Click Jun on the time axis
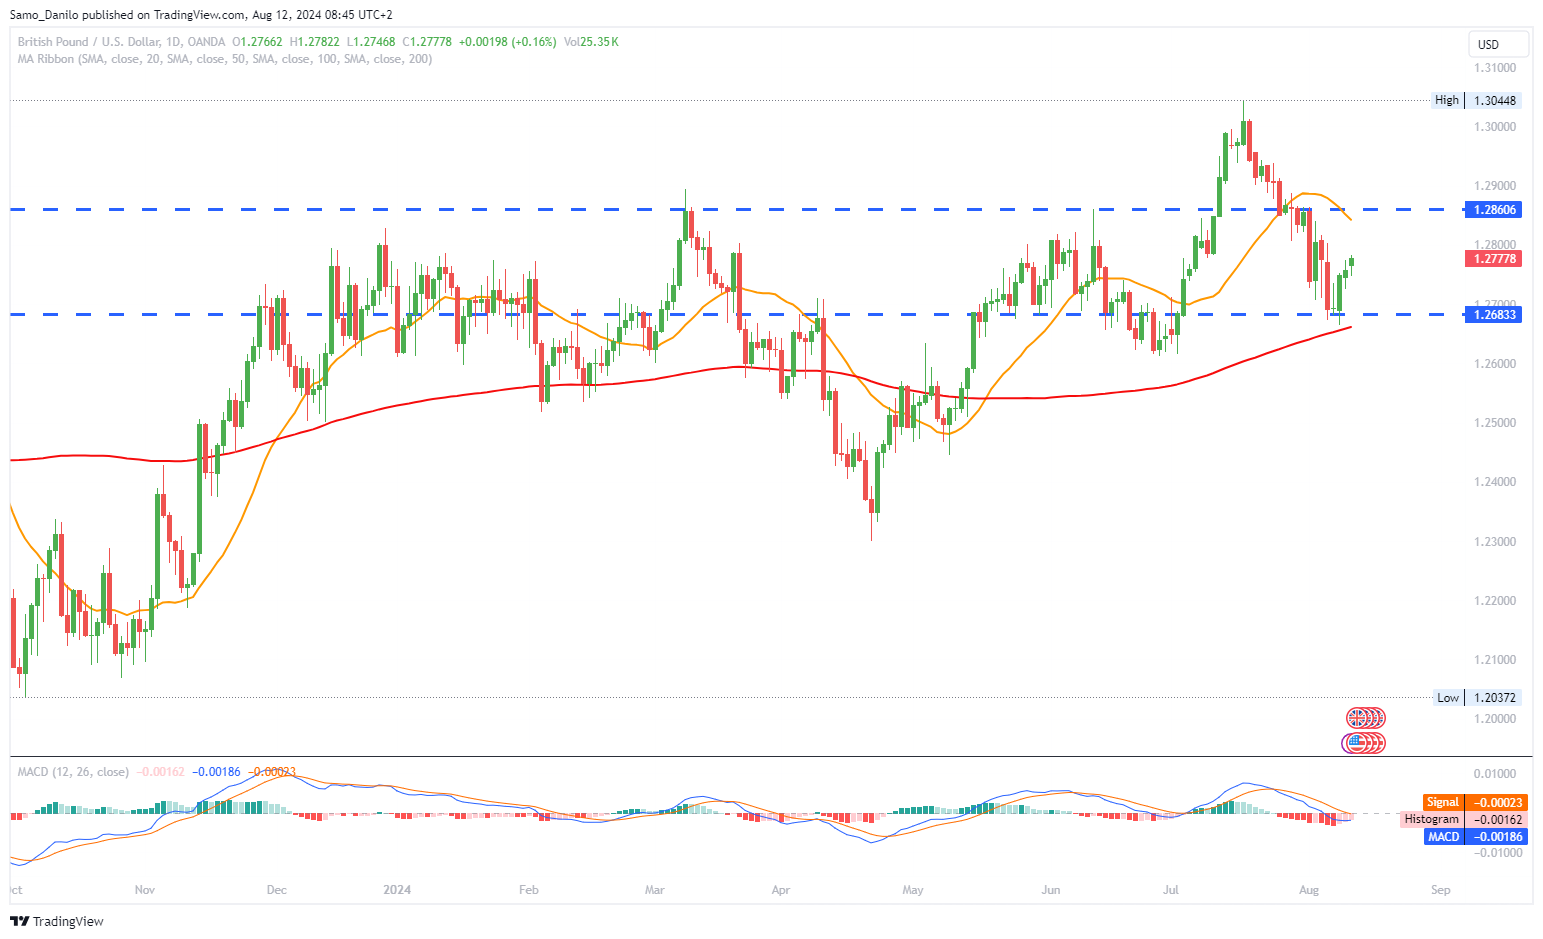This screenshot has width=1543, height=939. [1050, 890]
